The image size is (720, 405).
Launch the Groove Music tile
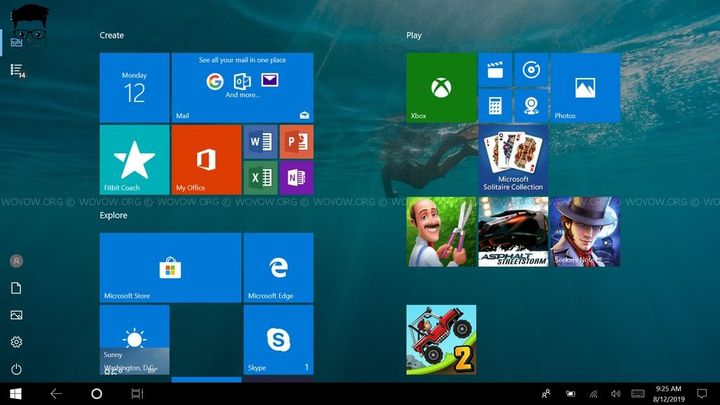530,70
